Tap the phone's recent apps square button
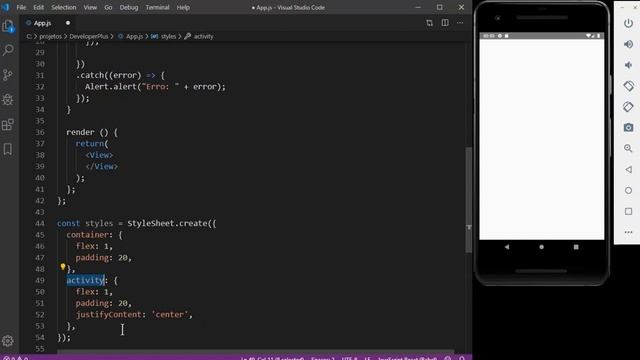This screenshot has width=640, height=360. coord(576,247)
